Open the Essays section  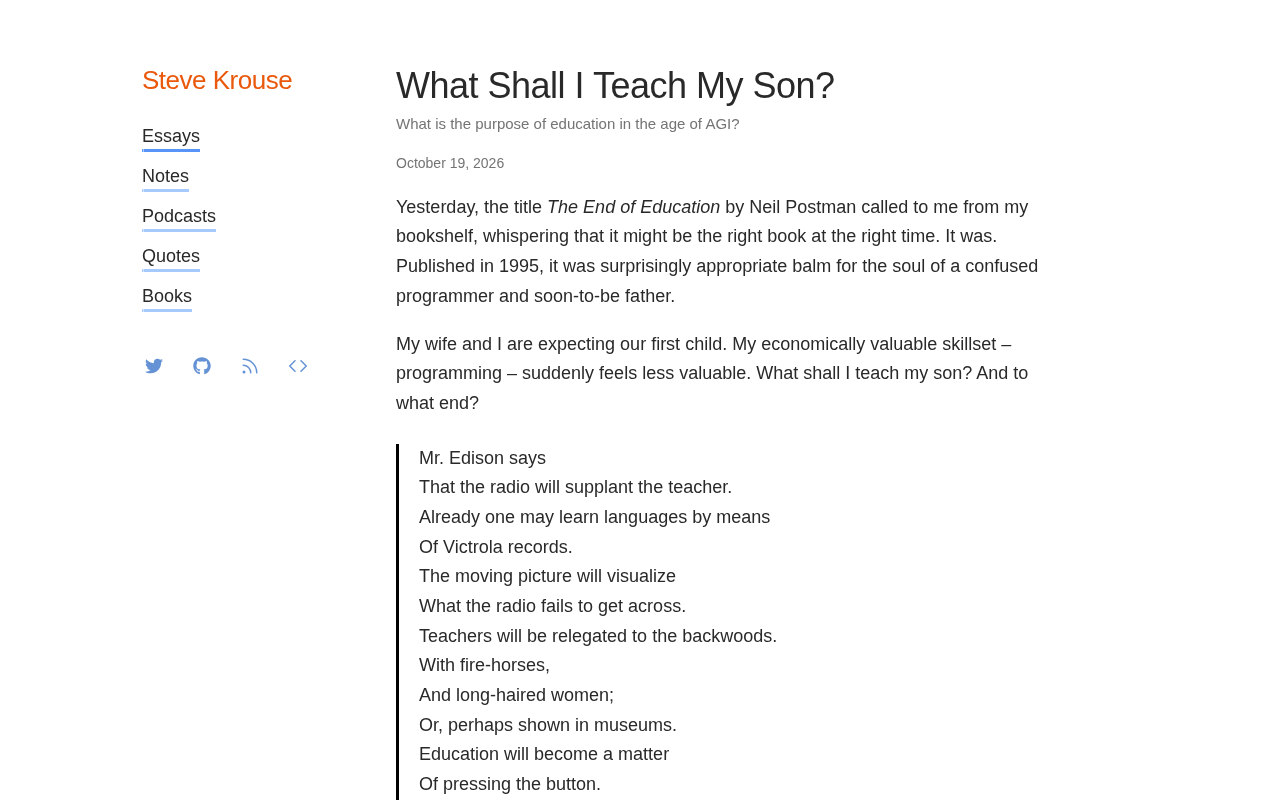(x=171, y=137)
